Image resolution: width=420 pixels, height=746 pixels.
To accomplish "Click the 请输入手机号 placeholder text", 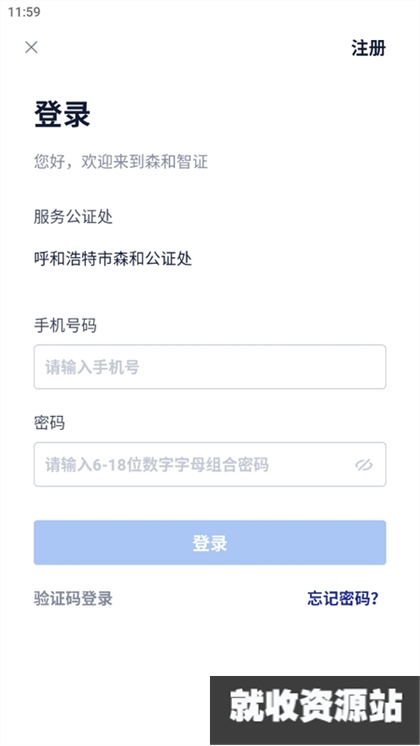I will [92, 367].
